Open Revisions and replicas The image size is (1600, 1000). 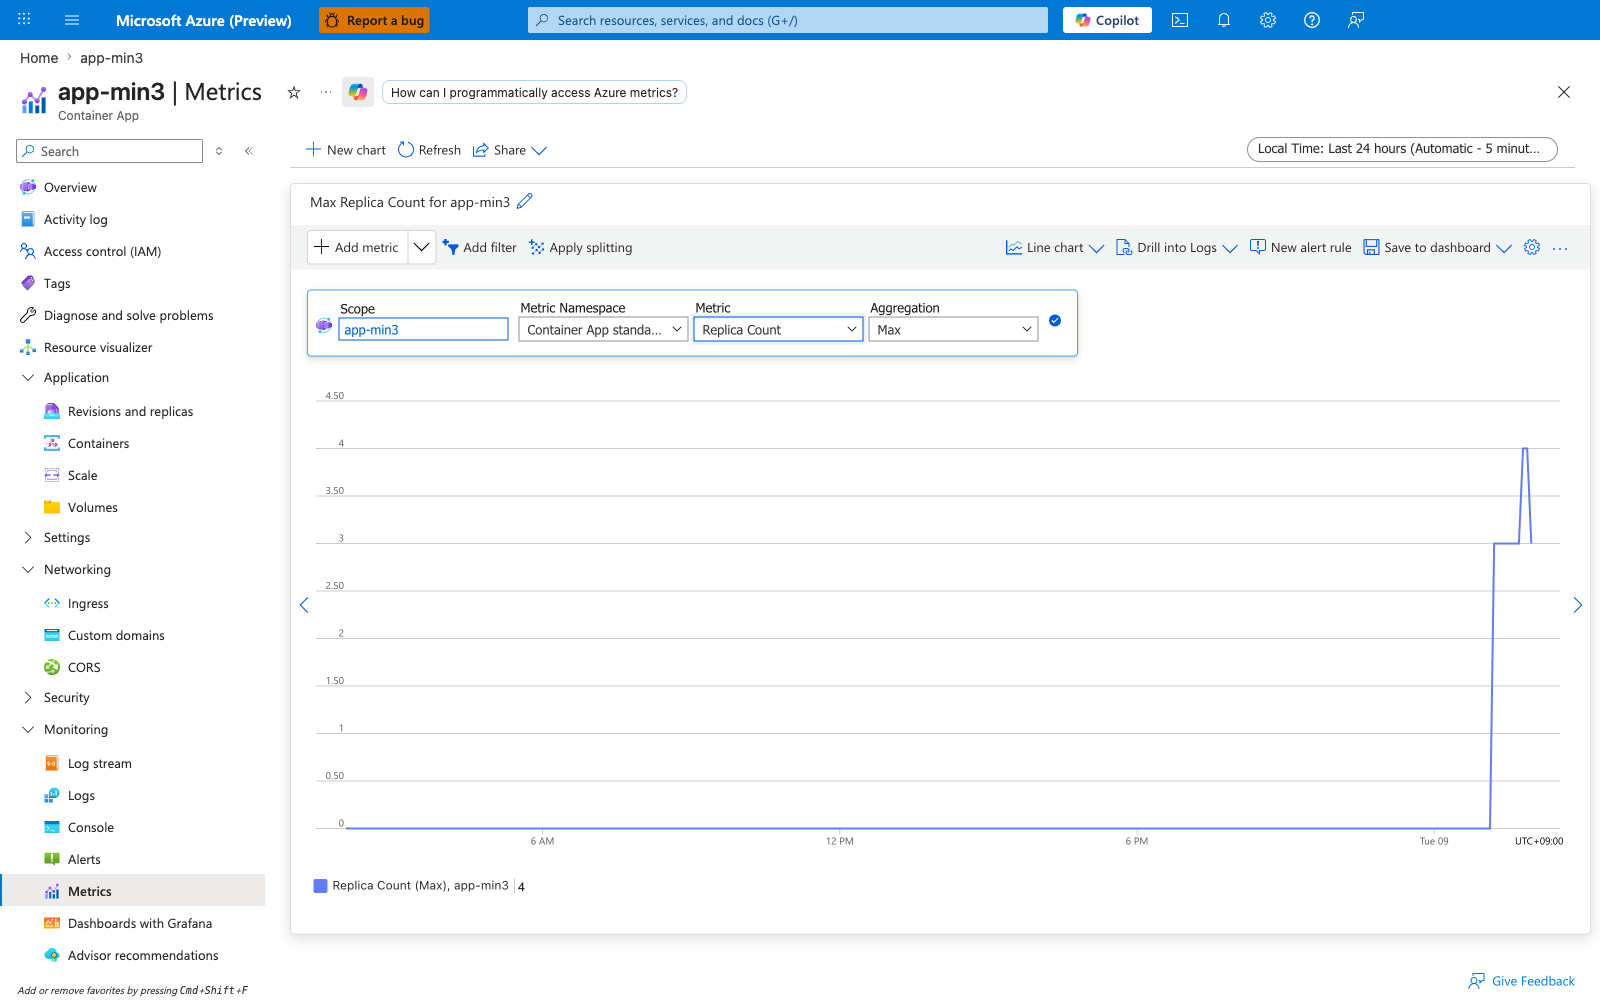point(131,412)
